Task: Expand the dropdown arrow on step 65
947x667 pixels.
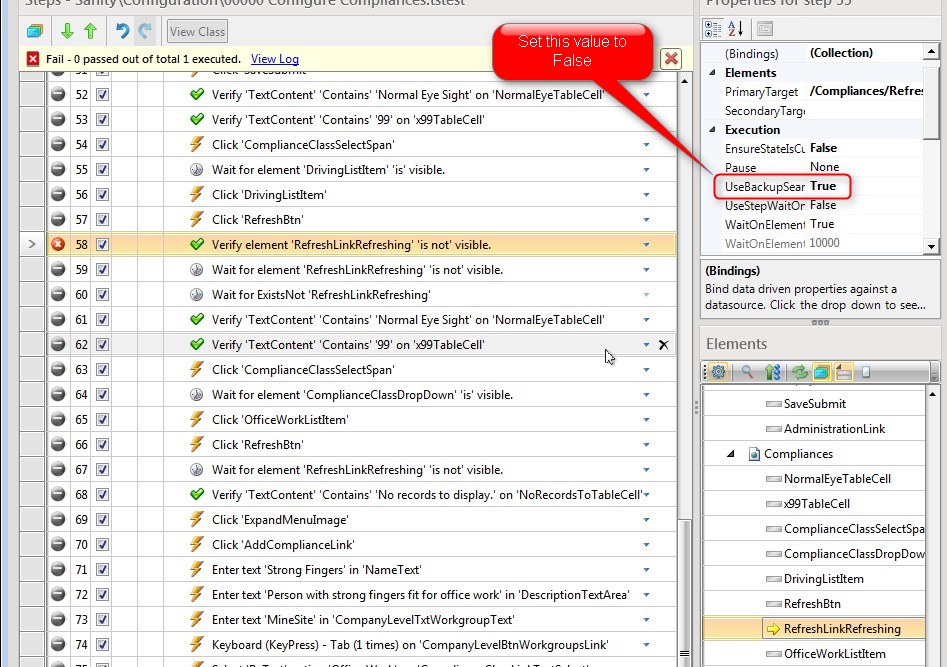Action: point(646,420)
